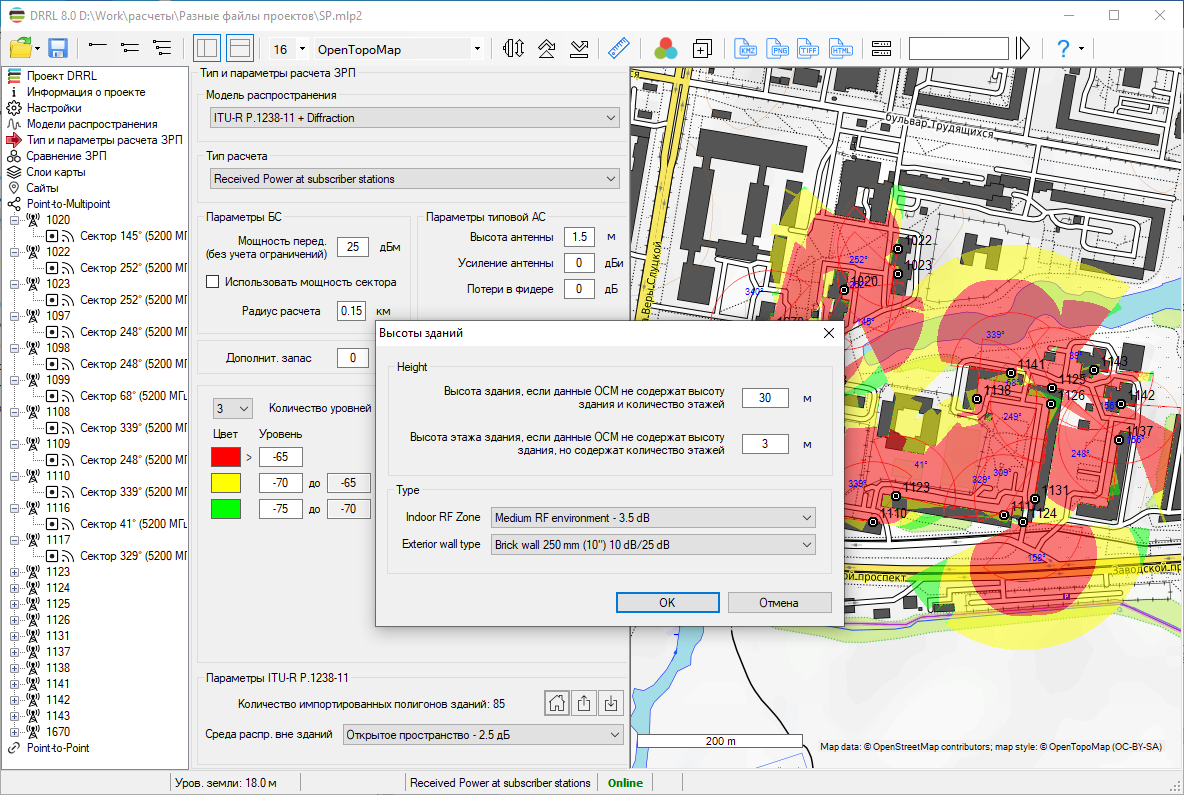
Task: Export the map as a PNG image
Action: 777,48
